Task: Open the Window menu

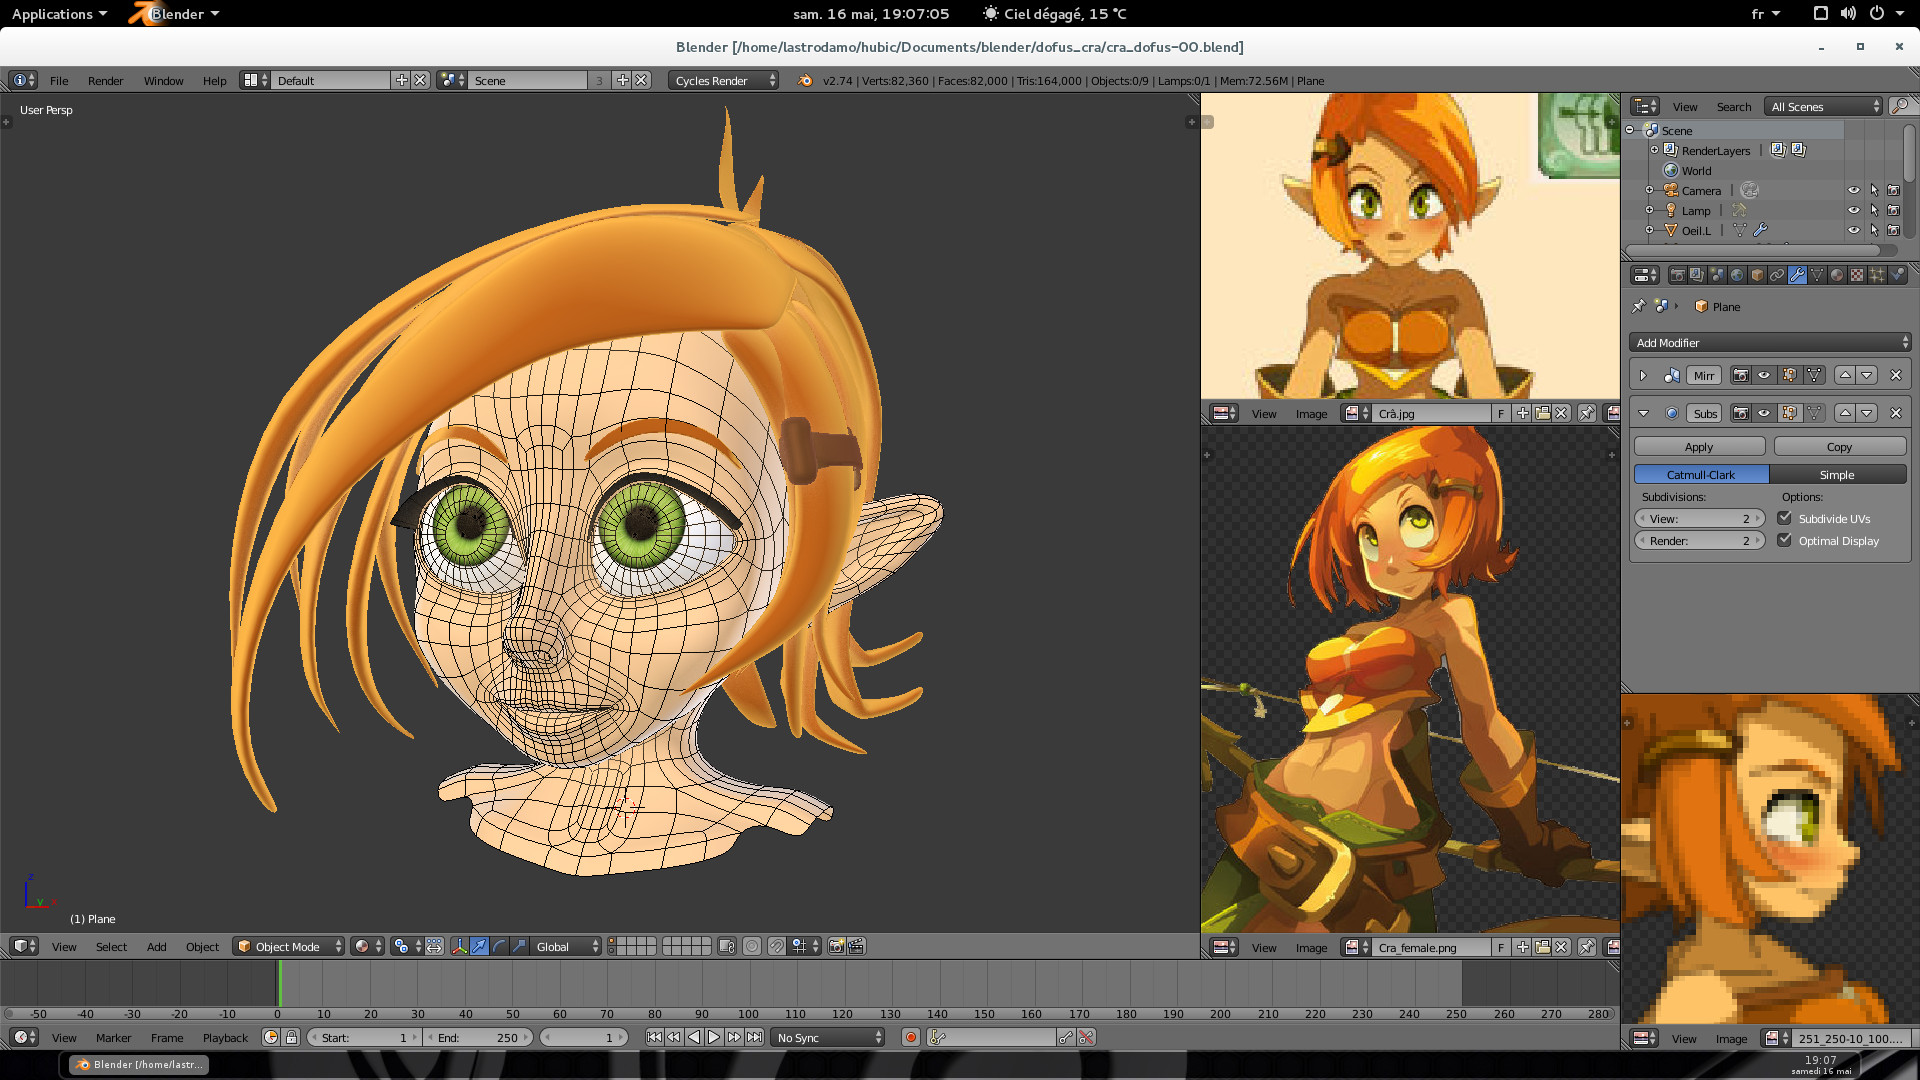Action: (x=163, y=80)
